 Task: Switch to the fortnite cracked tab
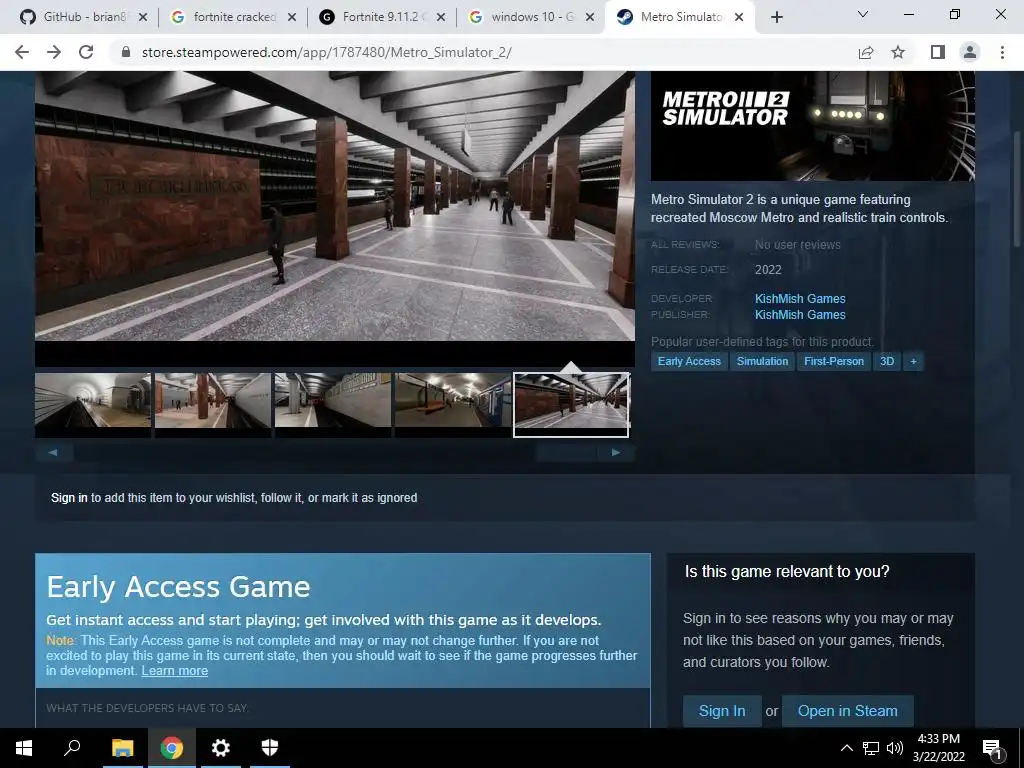tap(232, 17)
